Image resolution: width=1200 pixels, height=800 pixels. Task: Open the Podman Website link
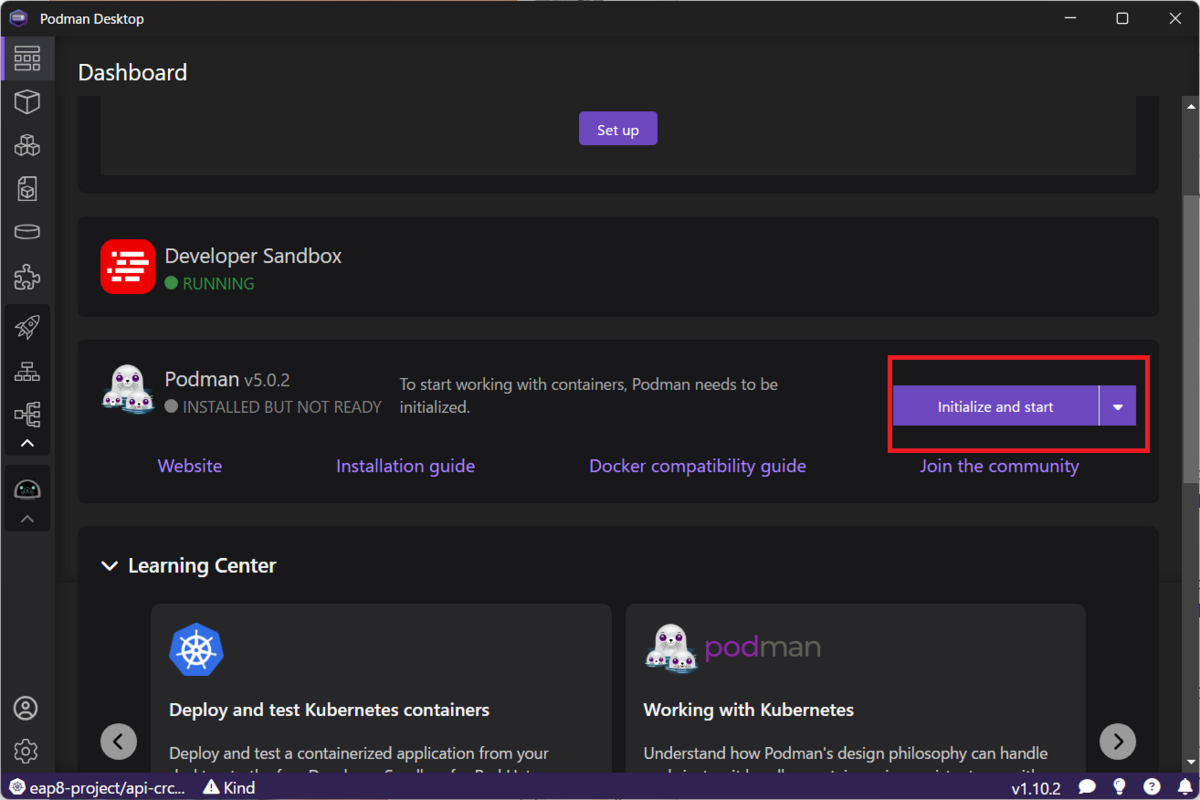pos(190,466)
